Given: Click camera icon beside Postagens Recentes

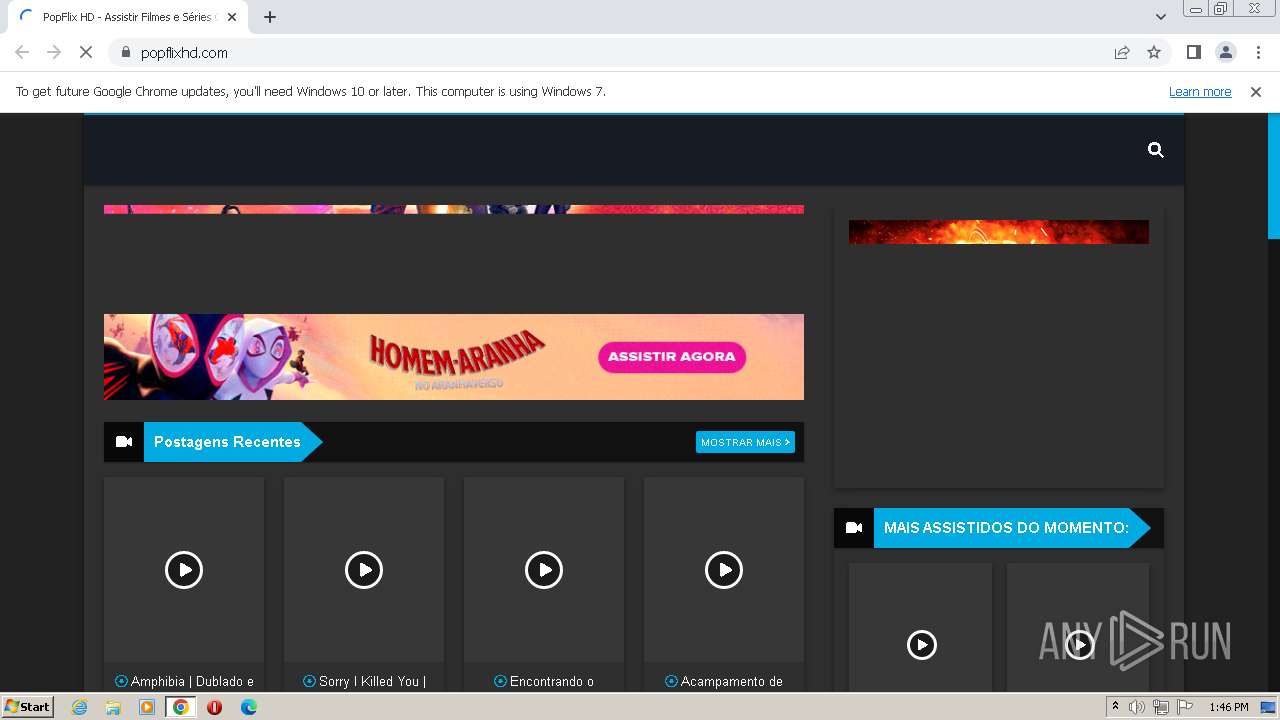Looking at the screenshot, I should pos(124,442).
